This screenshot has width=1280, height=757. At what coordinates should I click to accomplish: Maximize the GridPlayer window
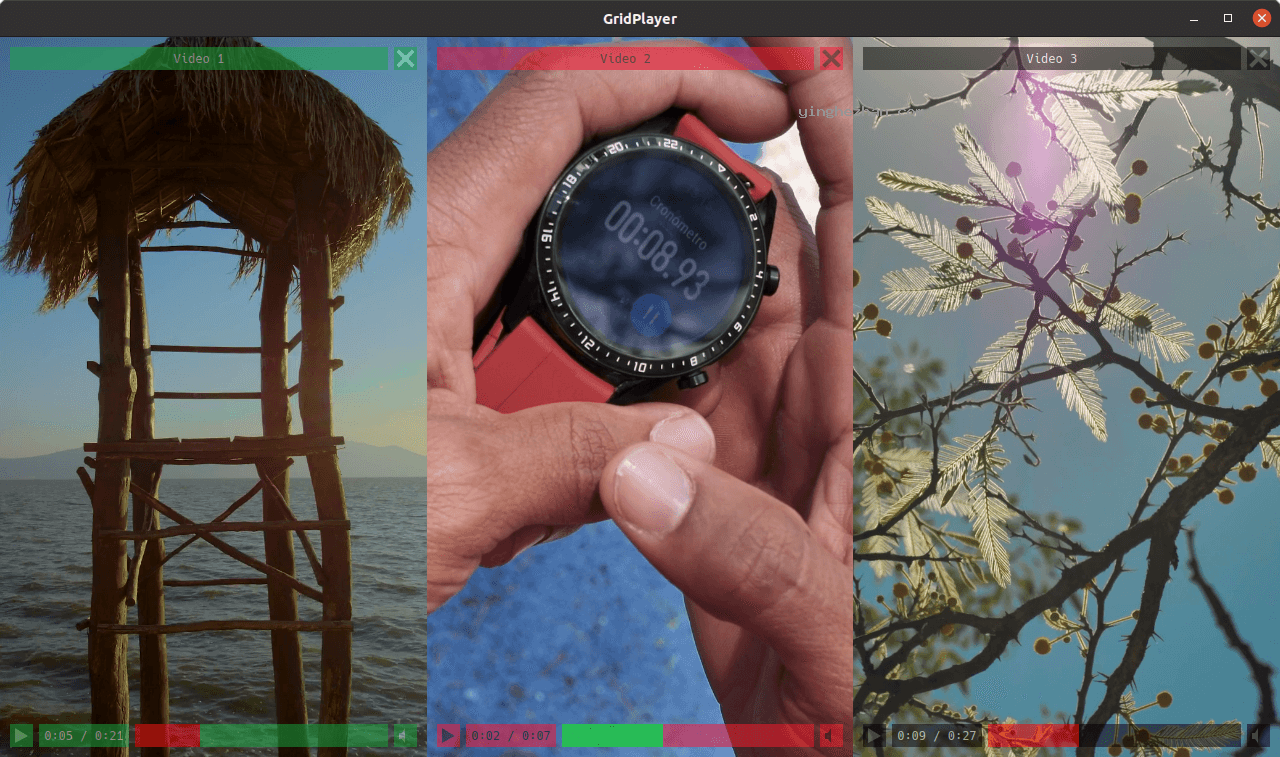click(x=1228, y=18)
